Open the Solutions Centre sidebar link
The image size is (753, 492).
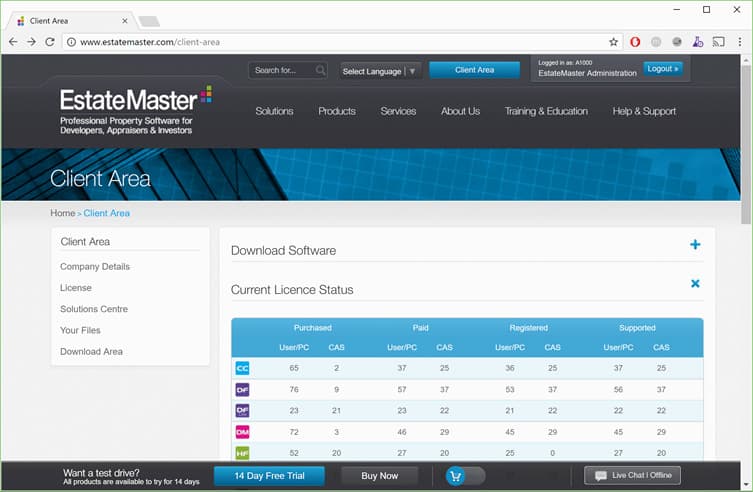click(x=94, y=309)
